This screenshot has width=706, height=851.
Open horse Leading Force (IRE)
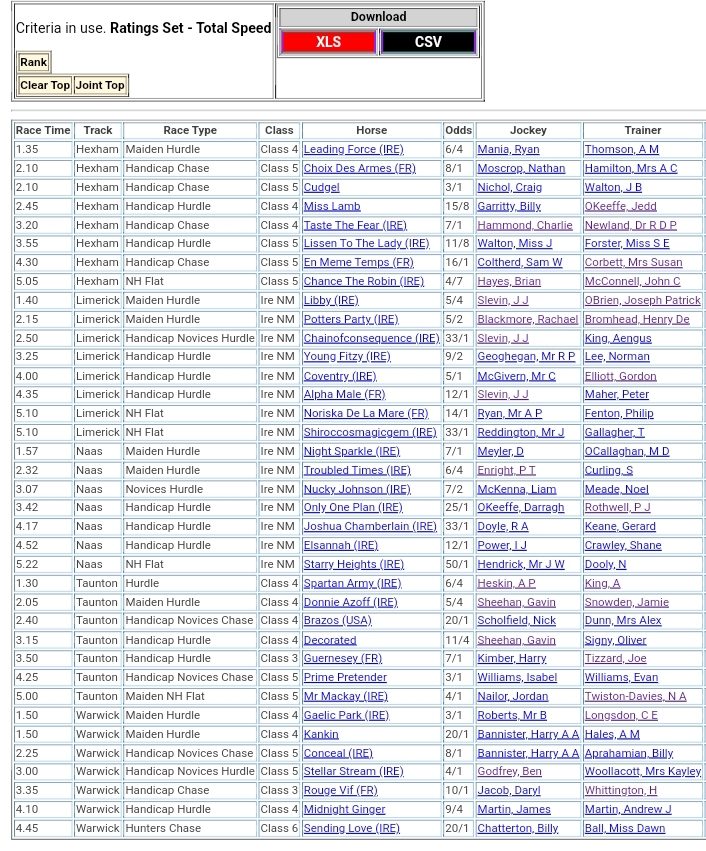353,150
